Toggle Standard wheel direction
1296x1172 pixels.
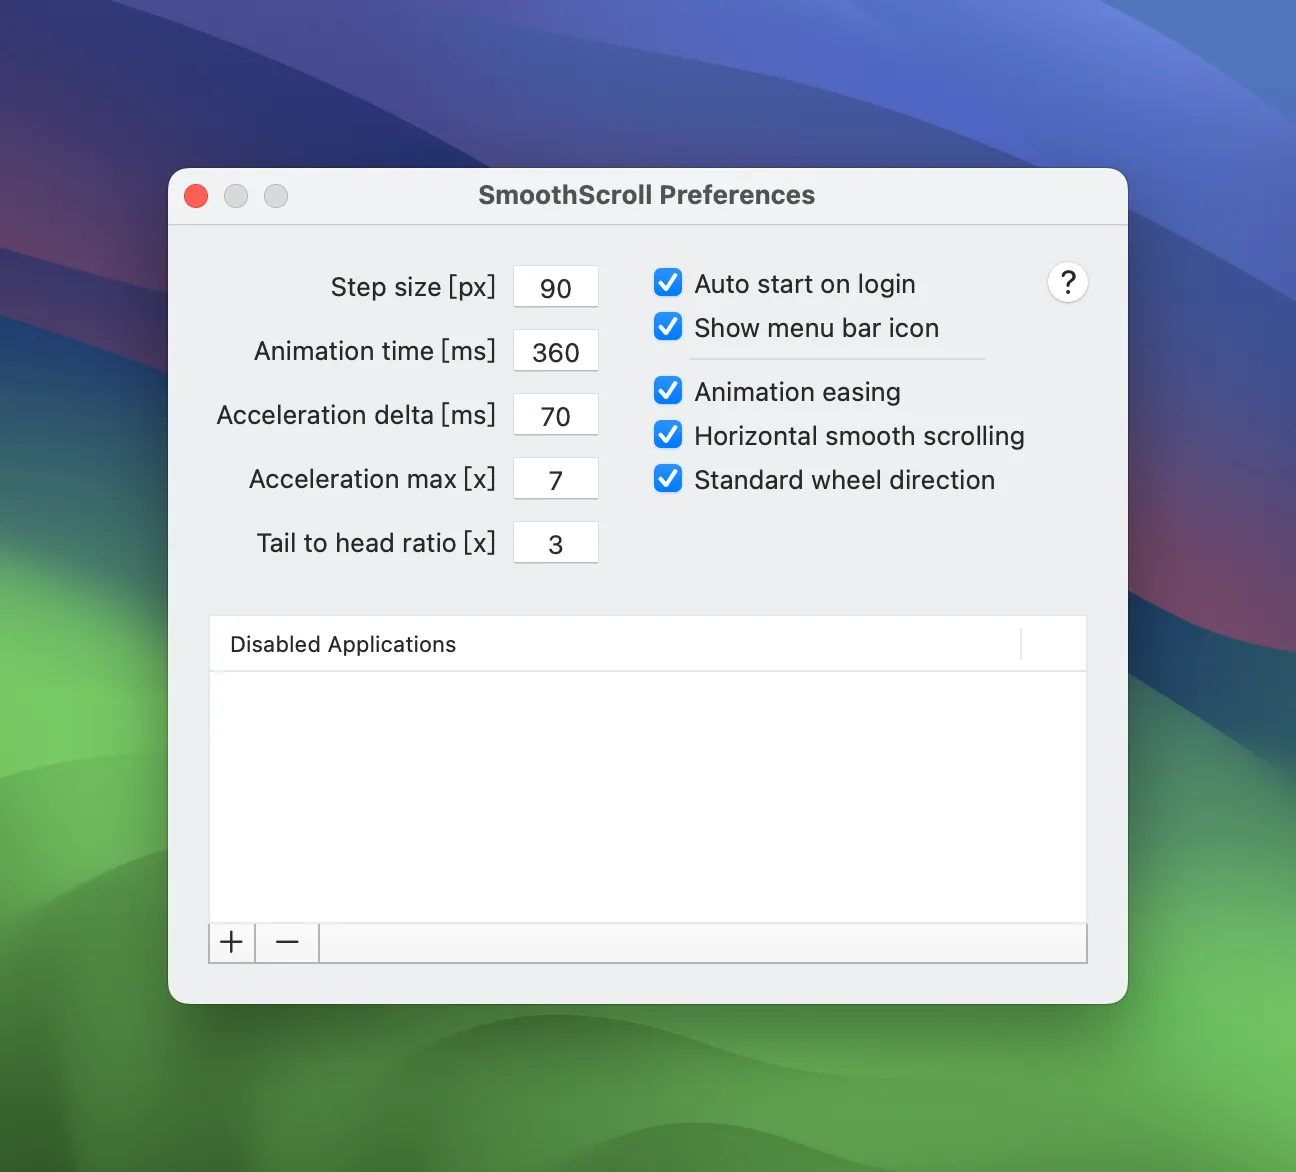(x=667, y=478)
